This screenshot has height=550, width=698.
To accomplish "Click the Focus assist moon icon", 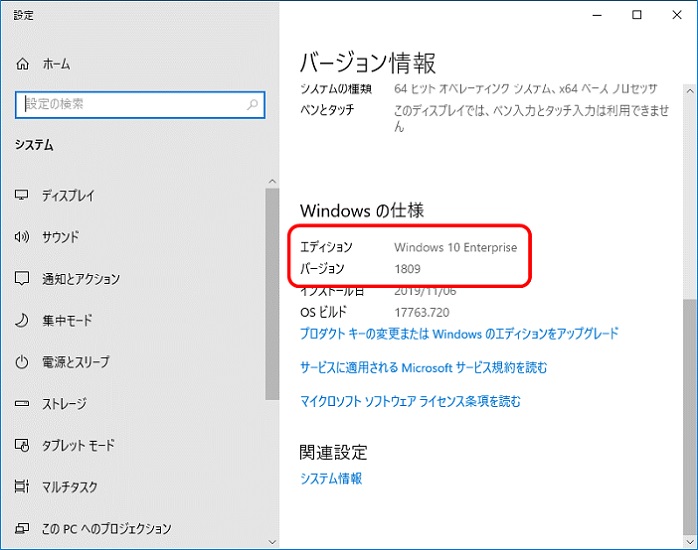I will 22,320.
